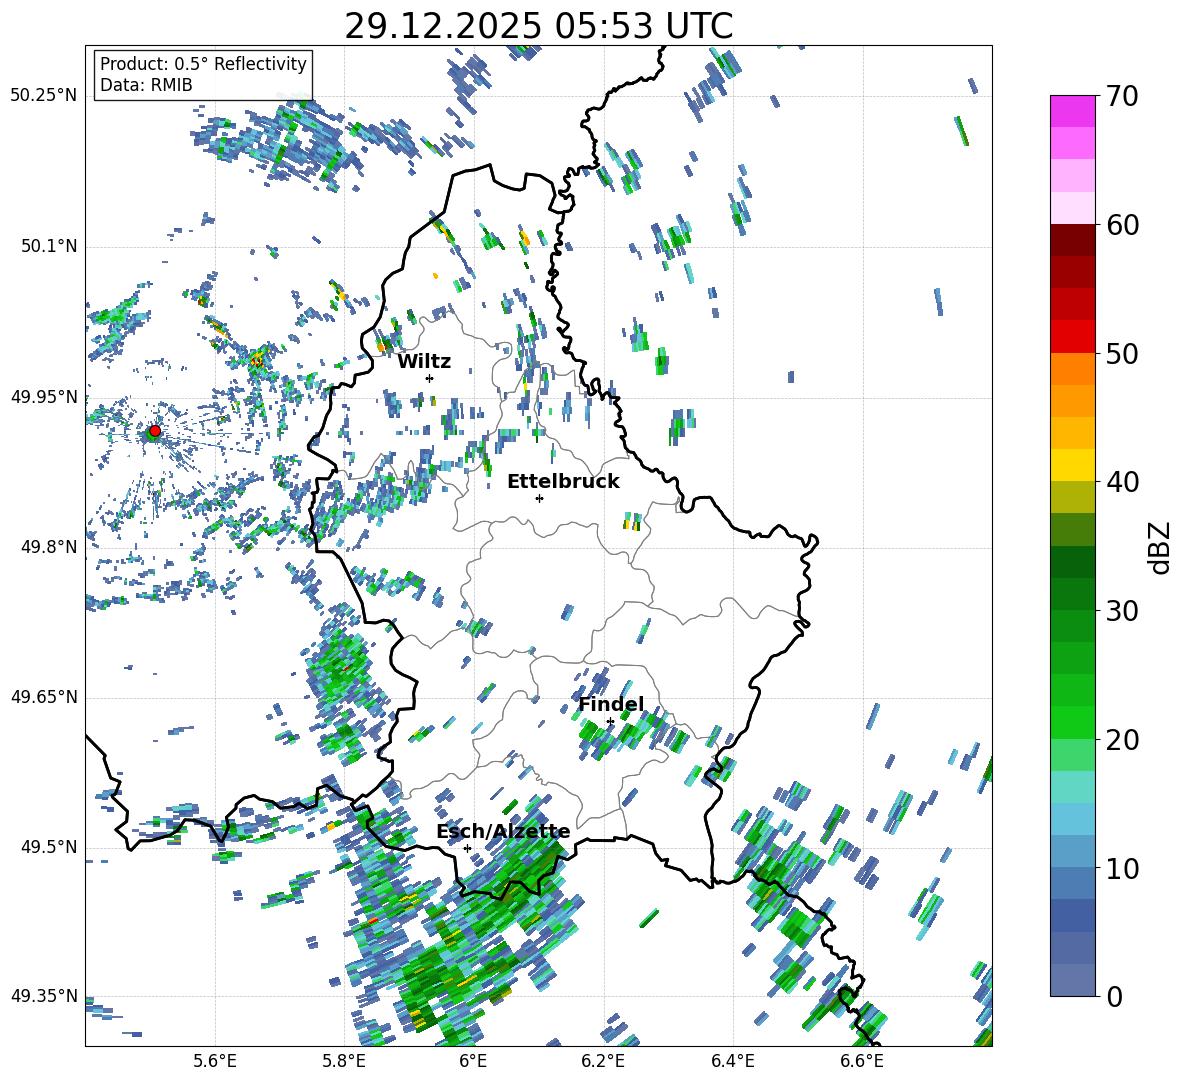Click the 5.6°E longitude label
The height and width of the screenshot is (1081, 1184).
click(x=215, y=1061)
